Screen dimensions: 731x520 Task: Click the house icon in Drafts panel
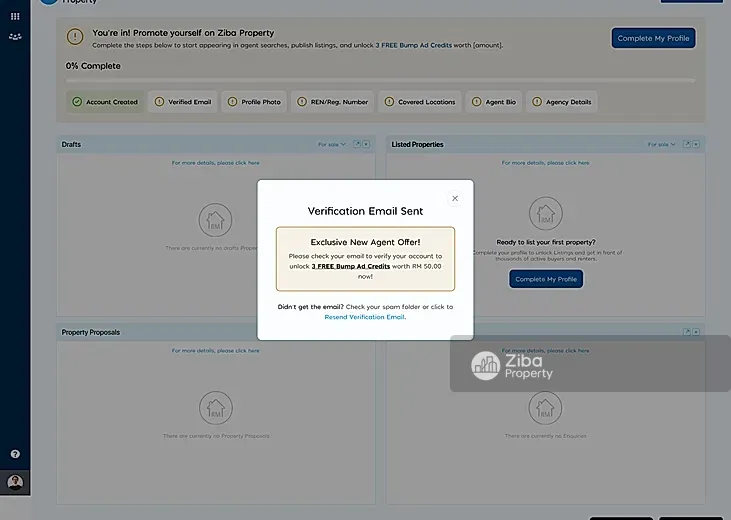click(215, 220)
